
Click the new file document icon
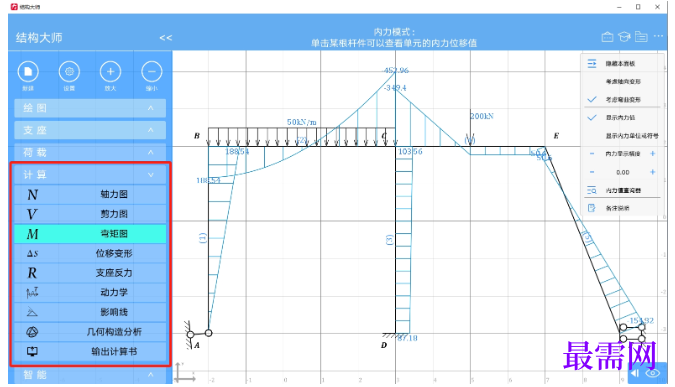point(28,72)
